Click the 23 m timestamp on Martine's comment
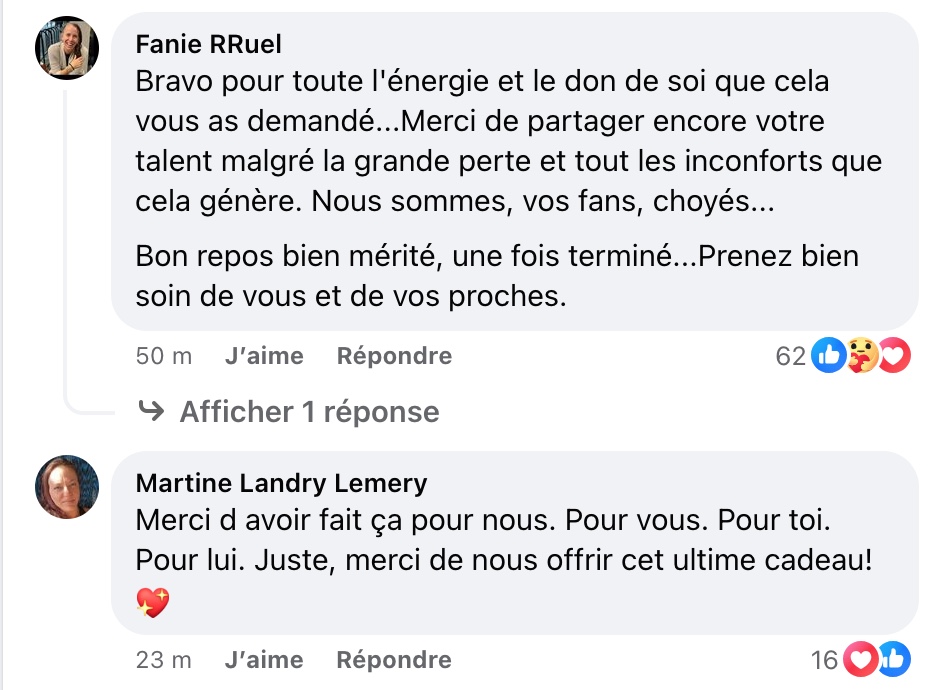948x690 pixels. pos(164,660)
